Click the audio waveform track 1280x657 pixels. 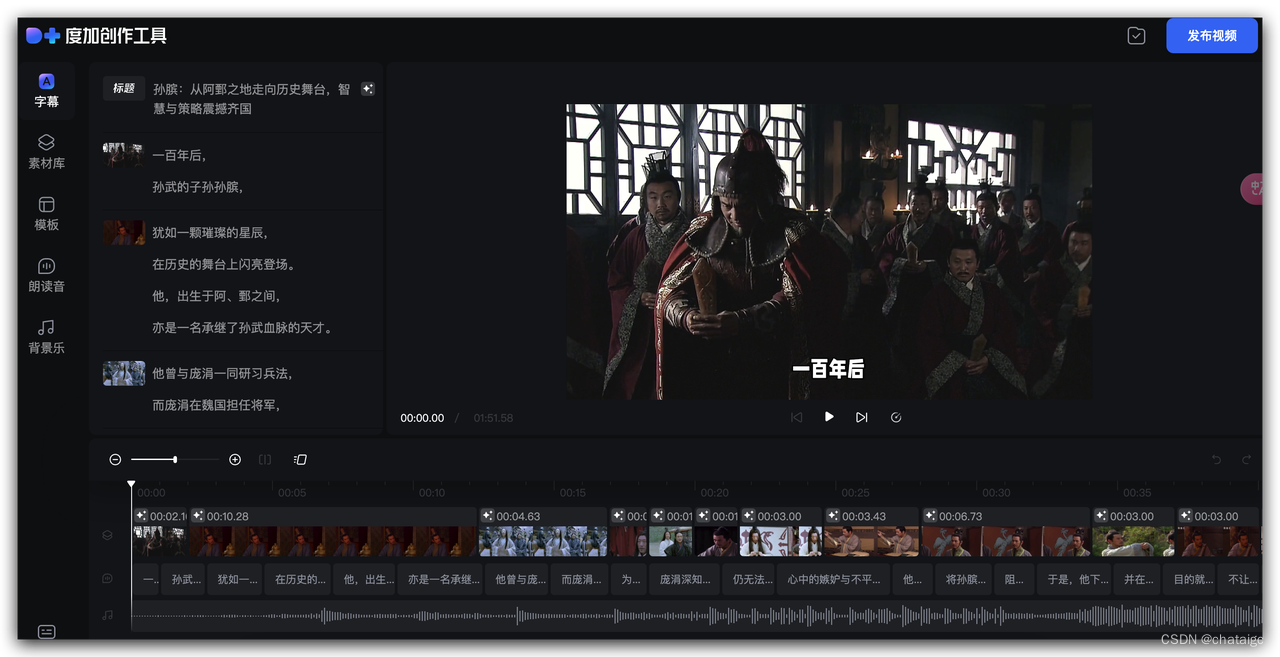pos(696,616)
